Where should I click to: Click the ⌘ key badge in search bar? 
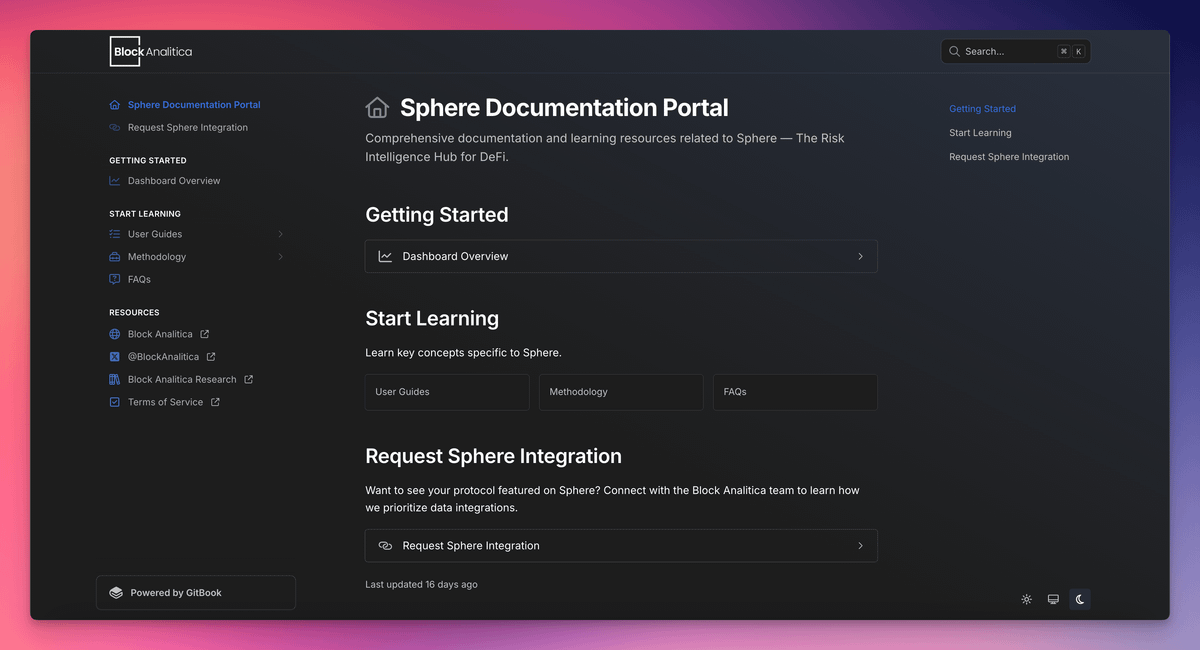[x=1063, y=51]
